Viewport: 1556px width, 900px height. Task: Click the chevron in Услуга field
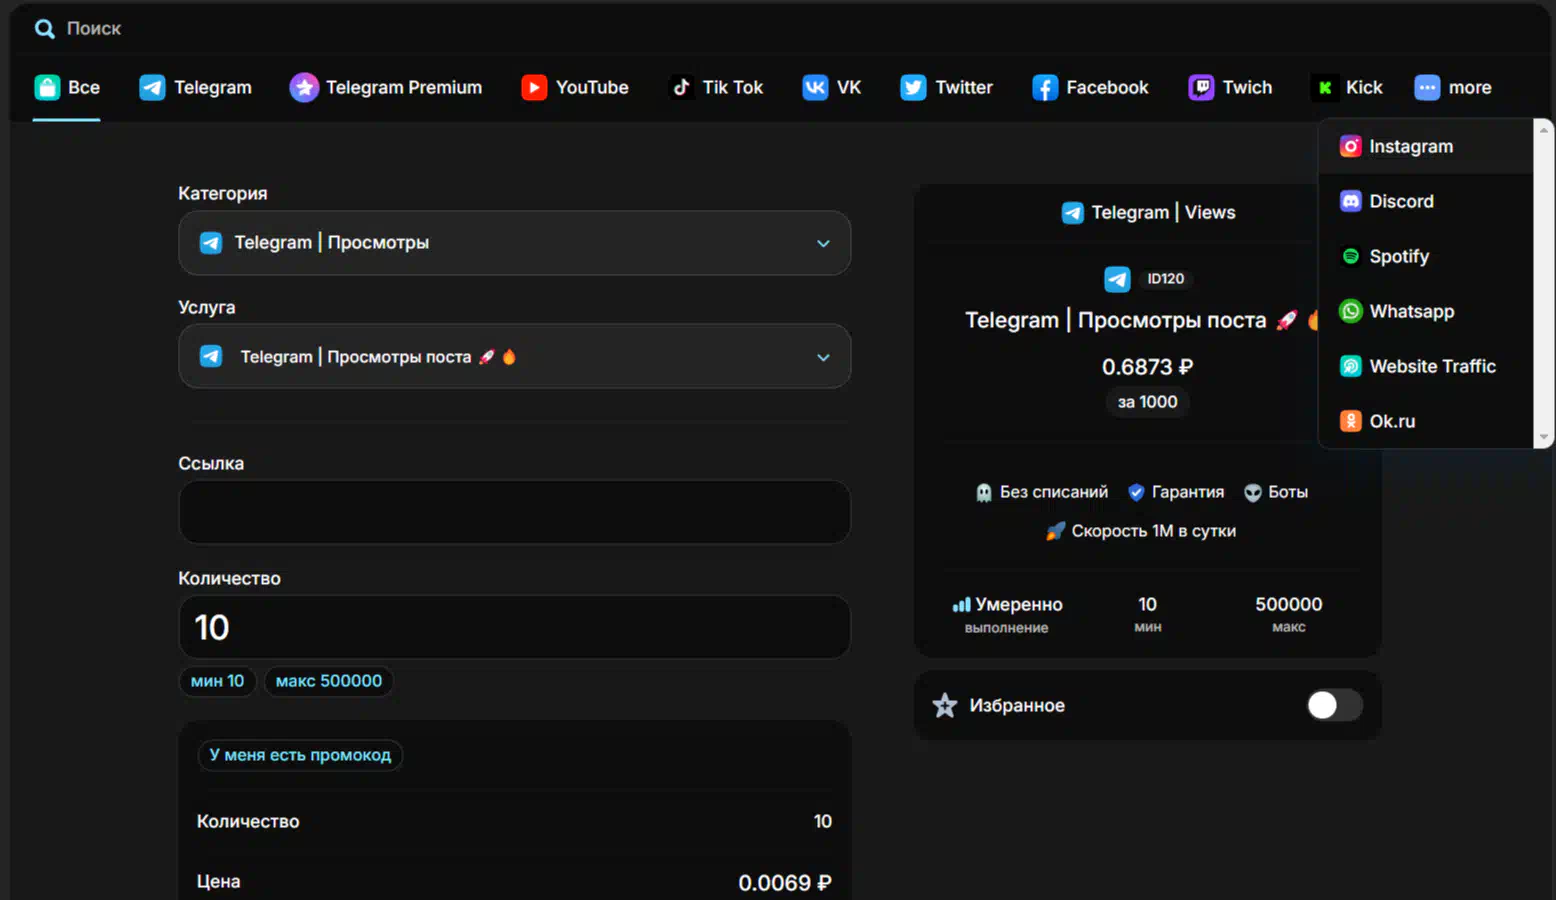point(823,357)
